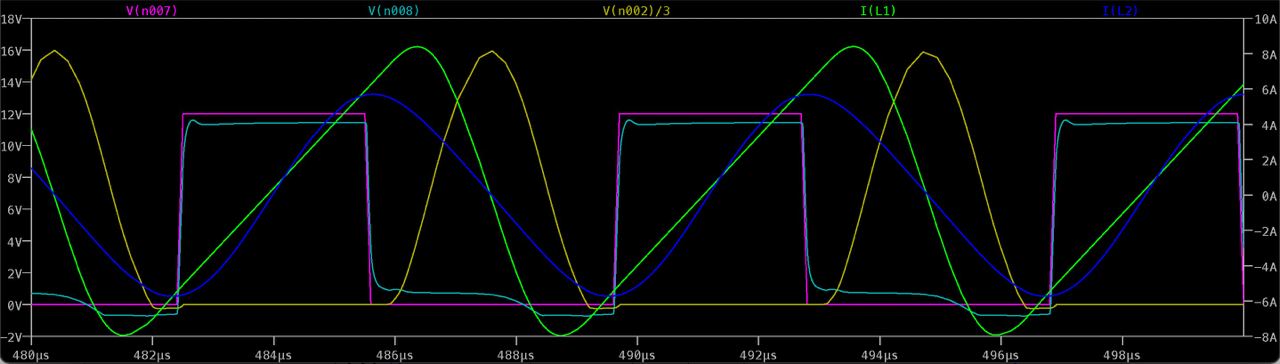Viewport: 1280px width, 364px height.
Task: Click the 490µs time axis label
Action: (637, 354)
